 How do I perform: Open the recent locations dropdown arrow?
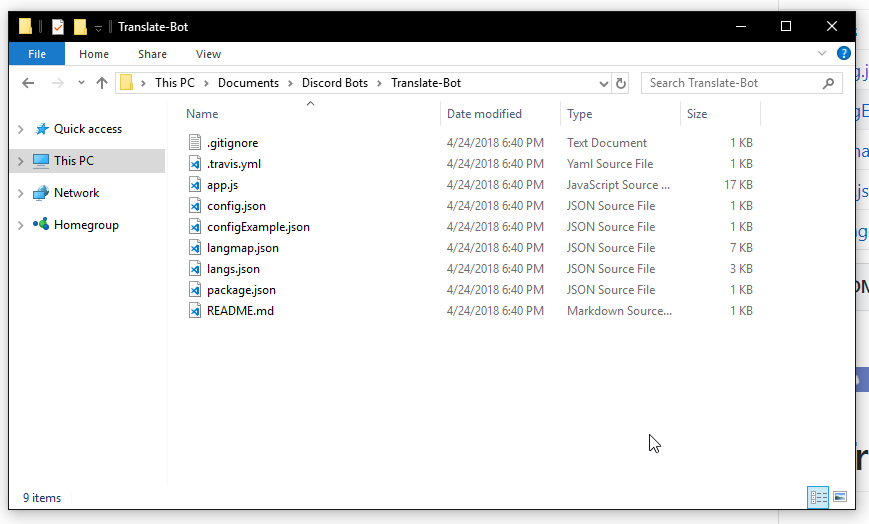click(x=81, y=83)
